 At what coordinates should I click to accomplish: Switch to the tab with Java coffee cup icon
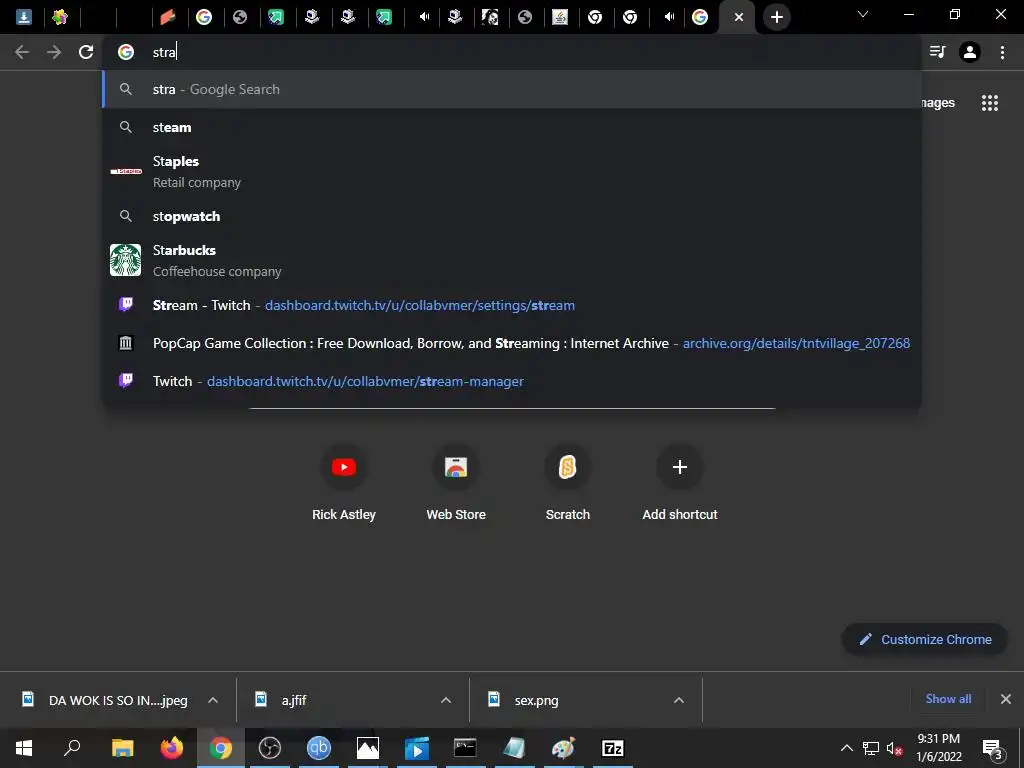tap(560, 17)
